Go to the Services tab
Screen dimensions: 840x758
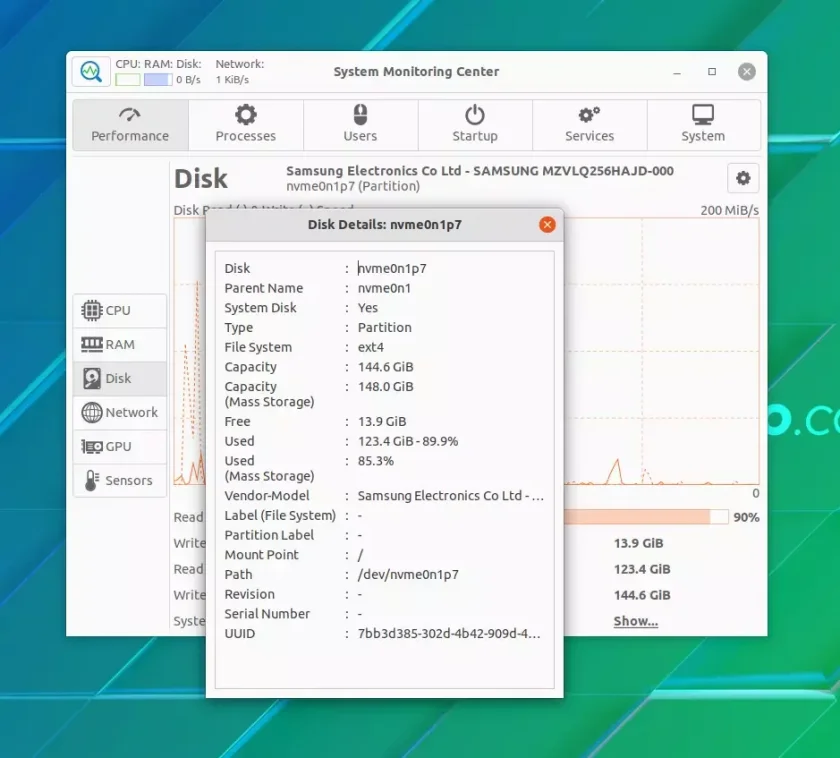point(589,124)
